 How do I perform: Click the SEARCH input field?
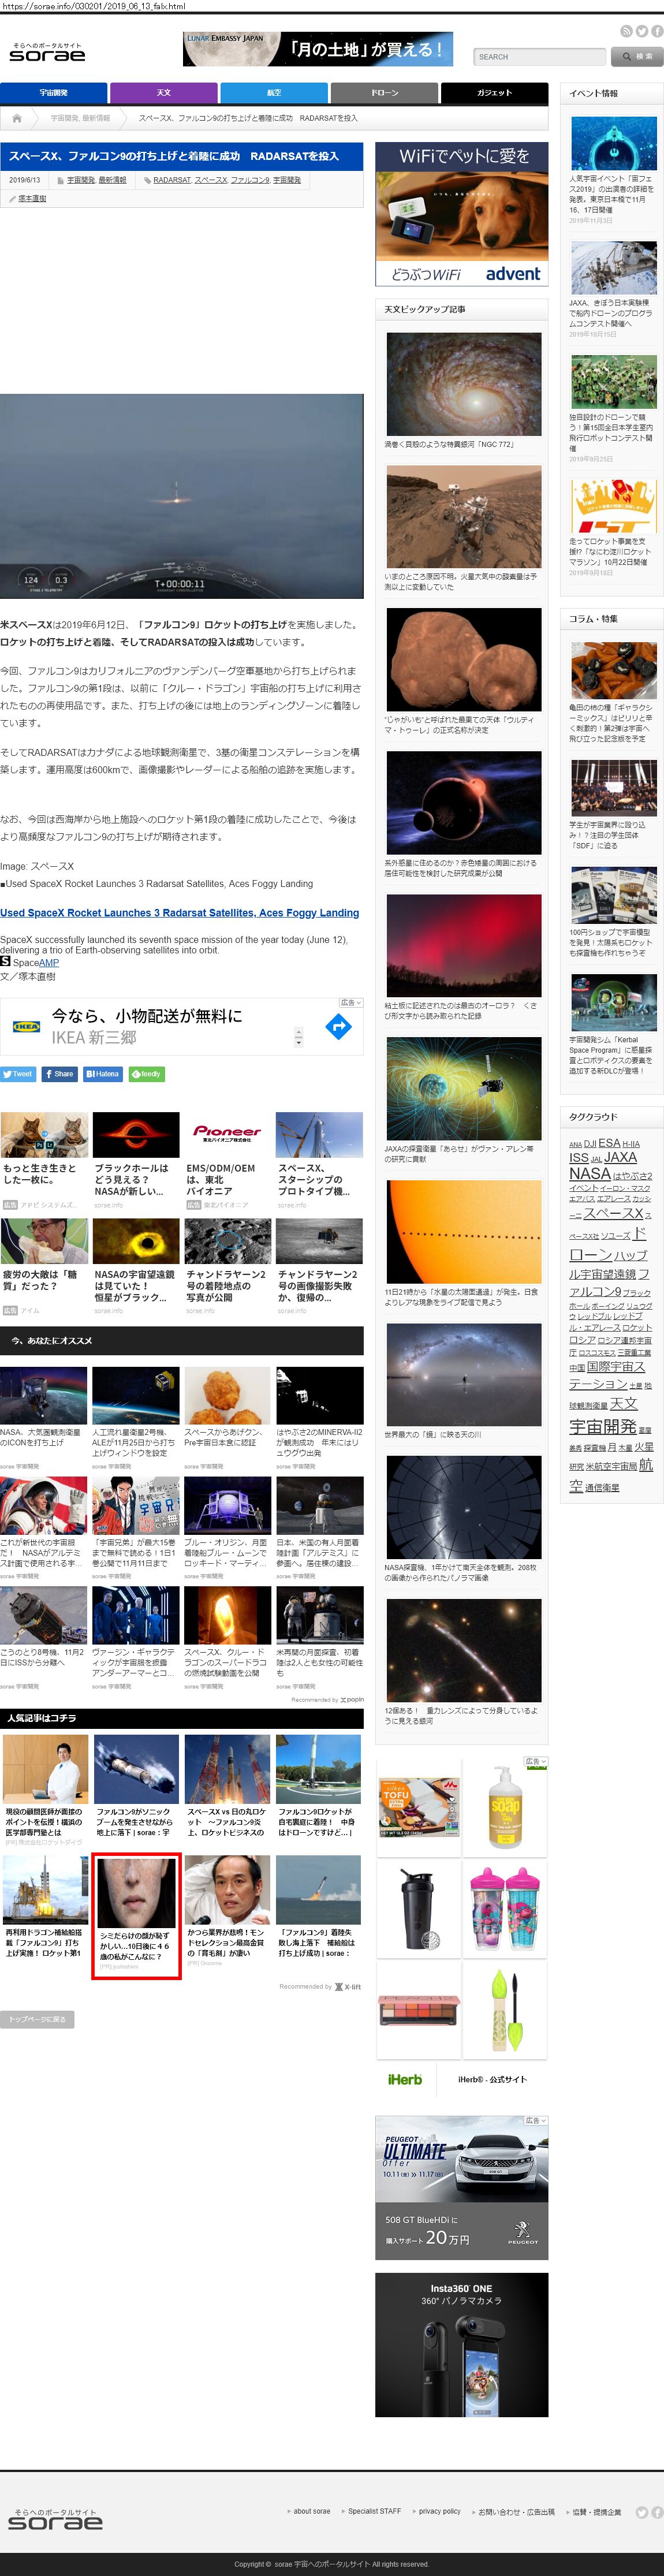pos(539,57)
